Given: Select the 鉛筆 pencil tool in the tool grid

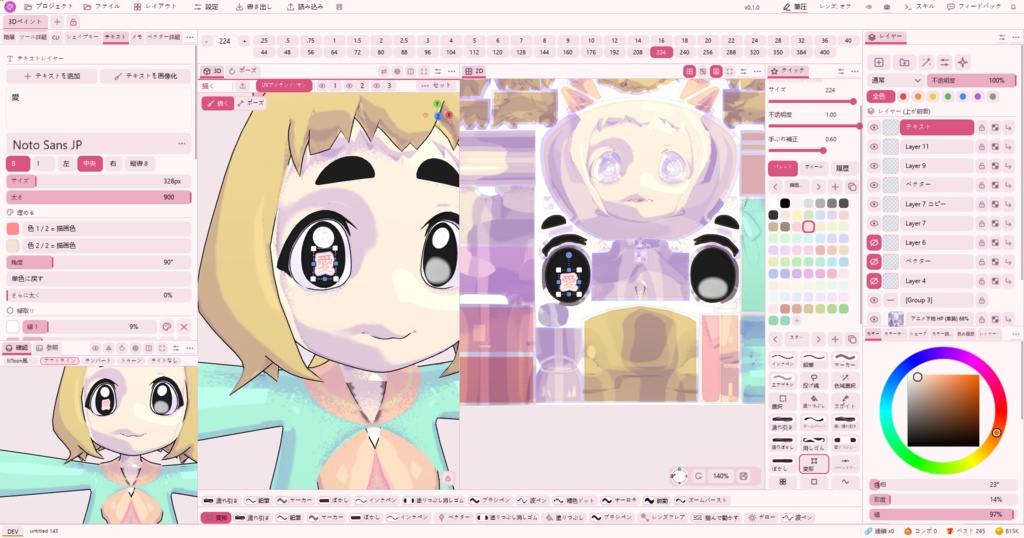Looking at the screenshot, I should tap(814, 360).
